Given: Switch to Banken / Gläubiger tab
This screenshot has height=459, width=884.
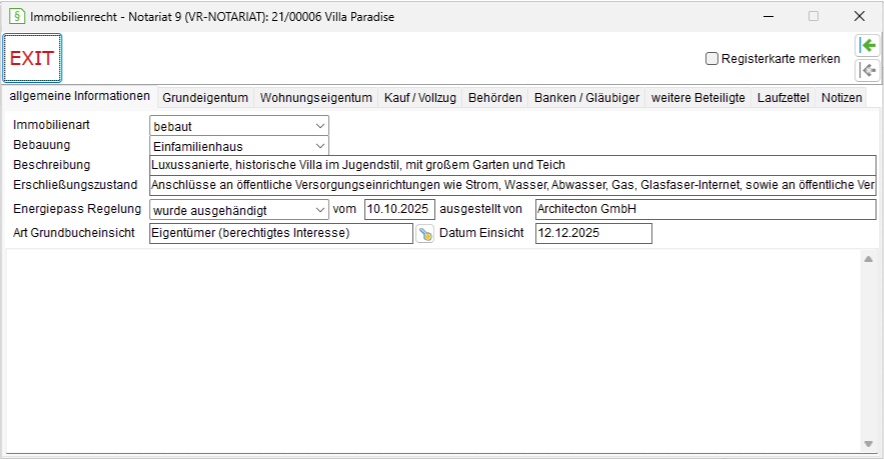Looking at the screenshot, I should pyautogui.click(x=587, y=98).
